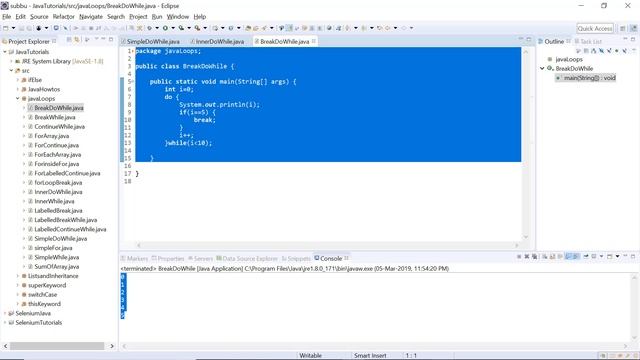Click the Debug launch toolbar icon
This screenshot has width=640, height=360.
point(149,28)
